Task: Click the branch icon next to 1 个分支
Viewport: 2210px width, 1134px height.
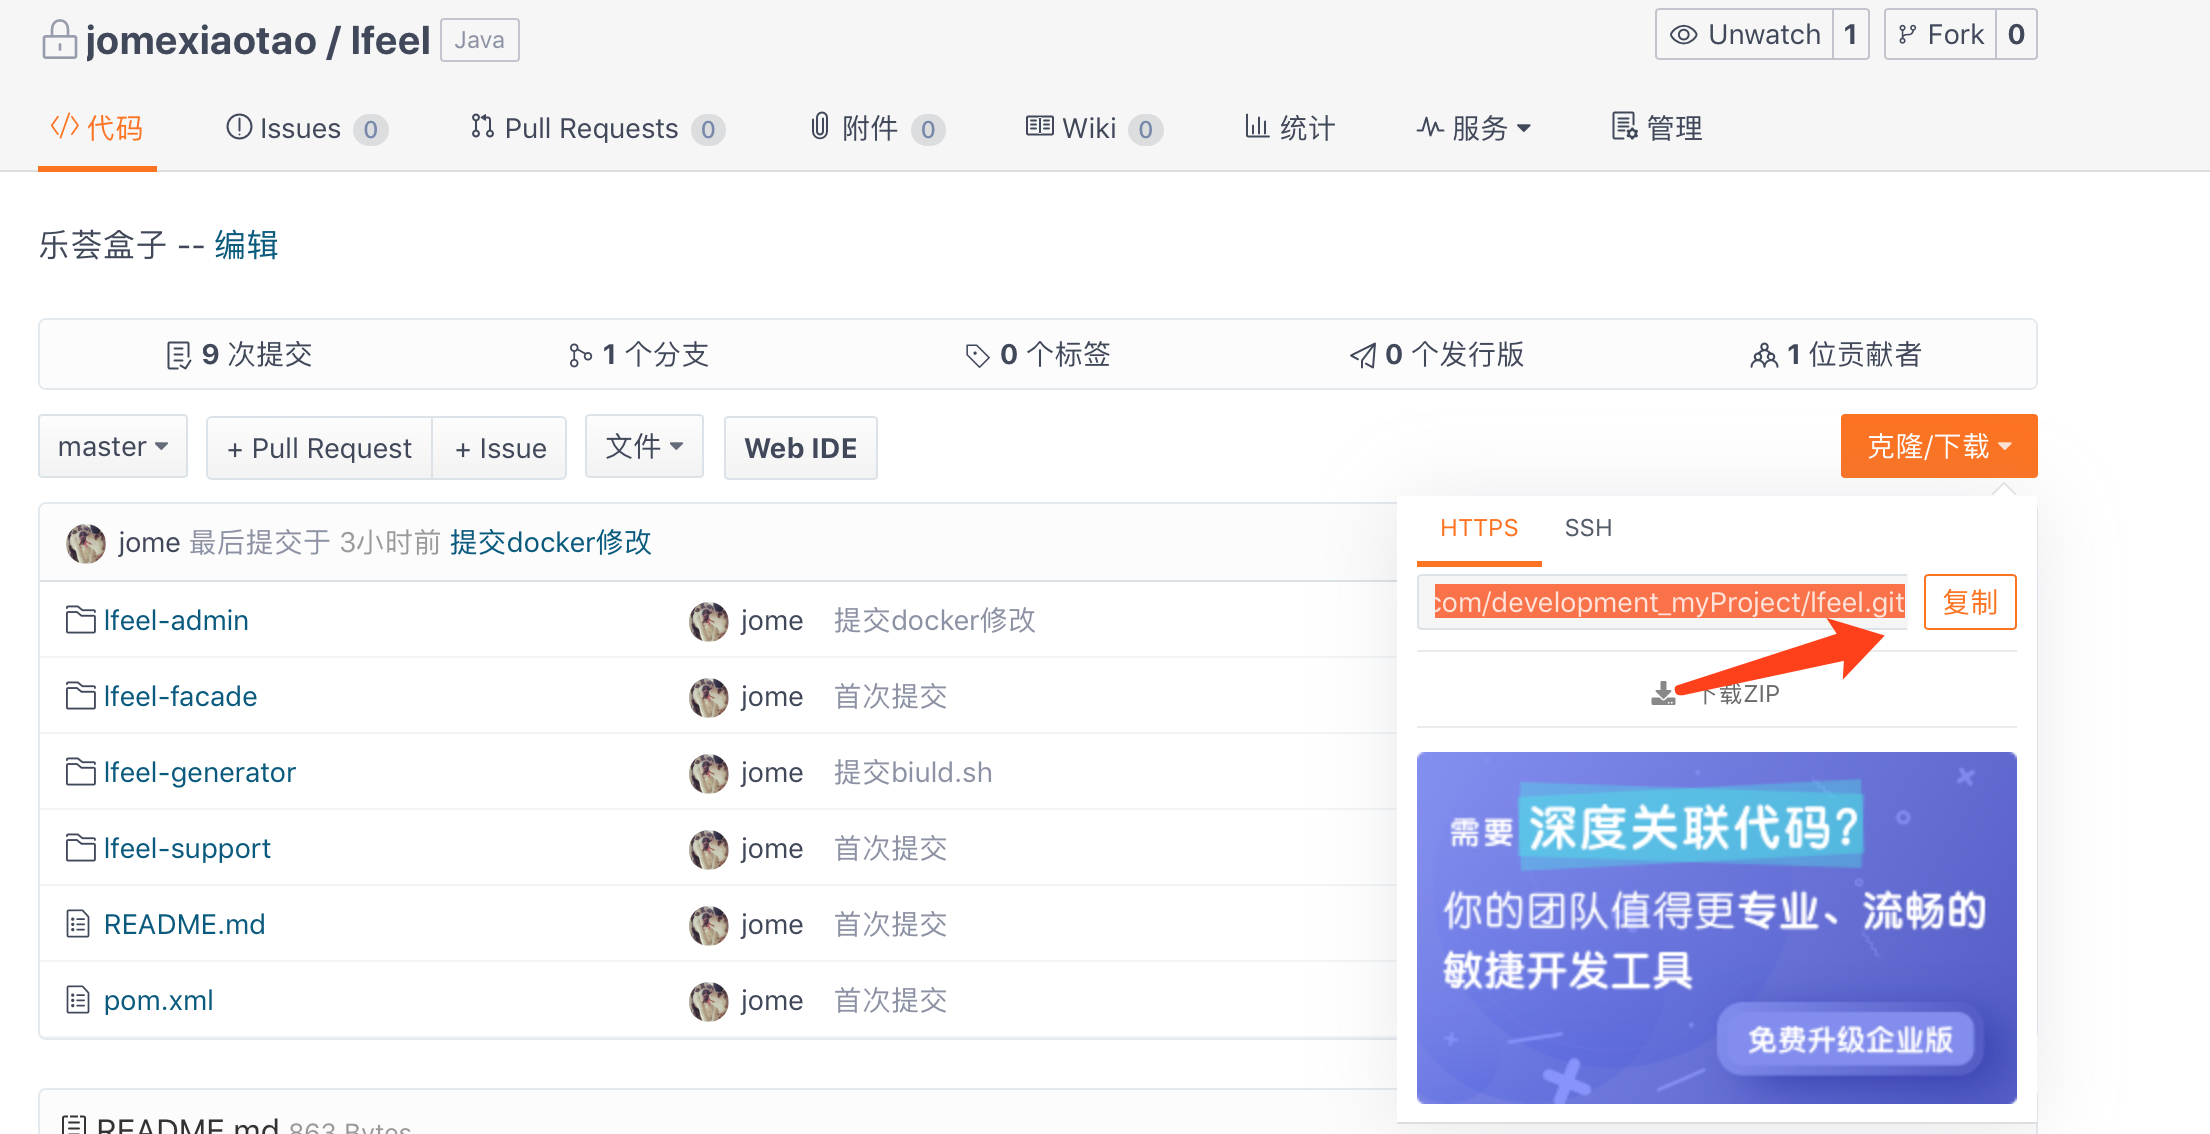Action: pos(578,354)
